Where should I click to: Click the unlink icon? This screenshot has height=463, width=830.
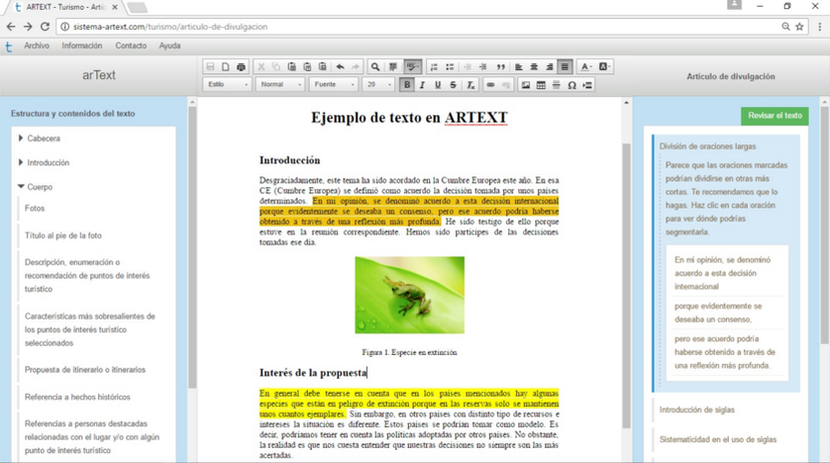(506, 85)
